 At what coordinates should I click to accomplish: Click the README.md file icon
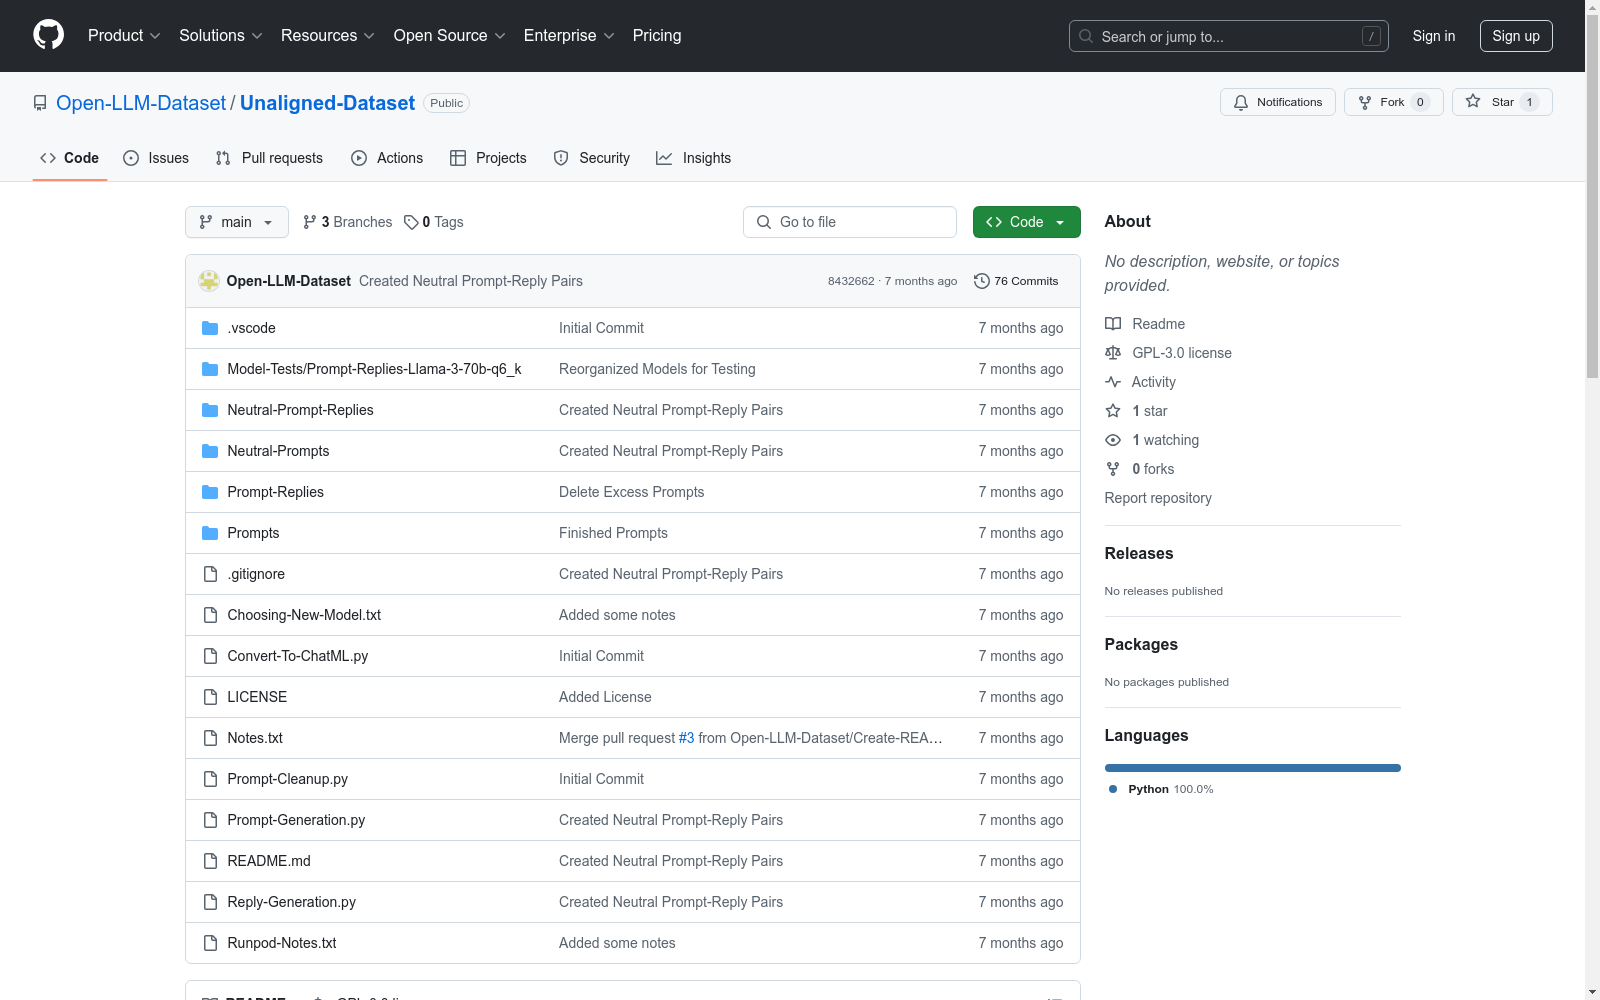[x=210, y=861]
